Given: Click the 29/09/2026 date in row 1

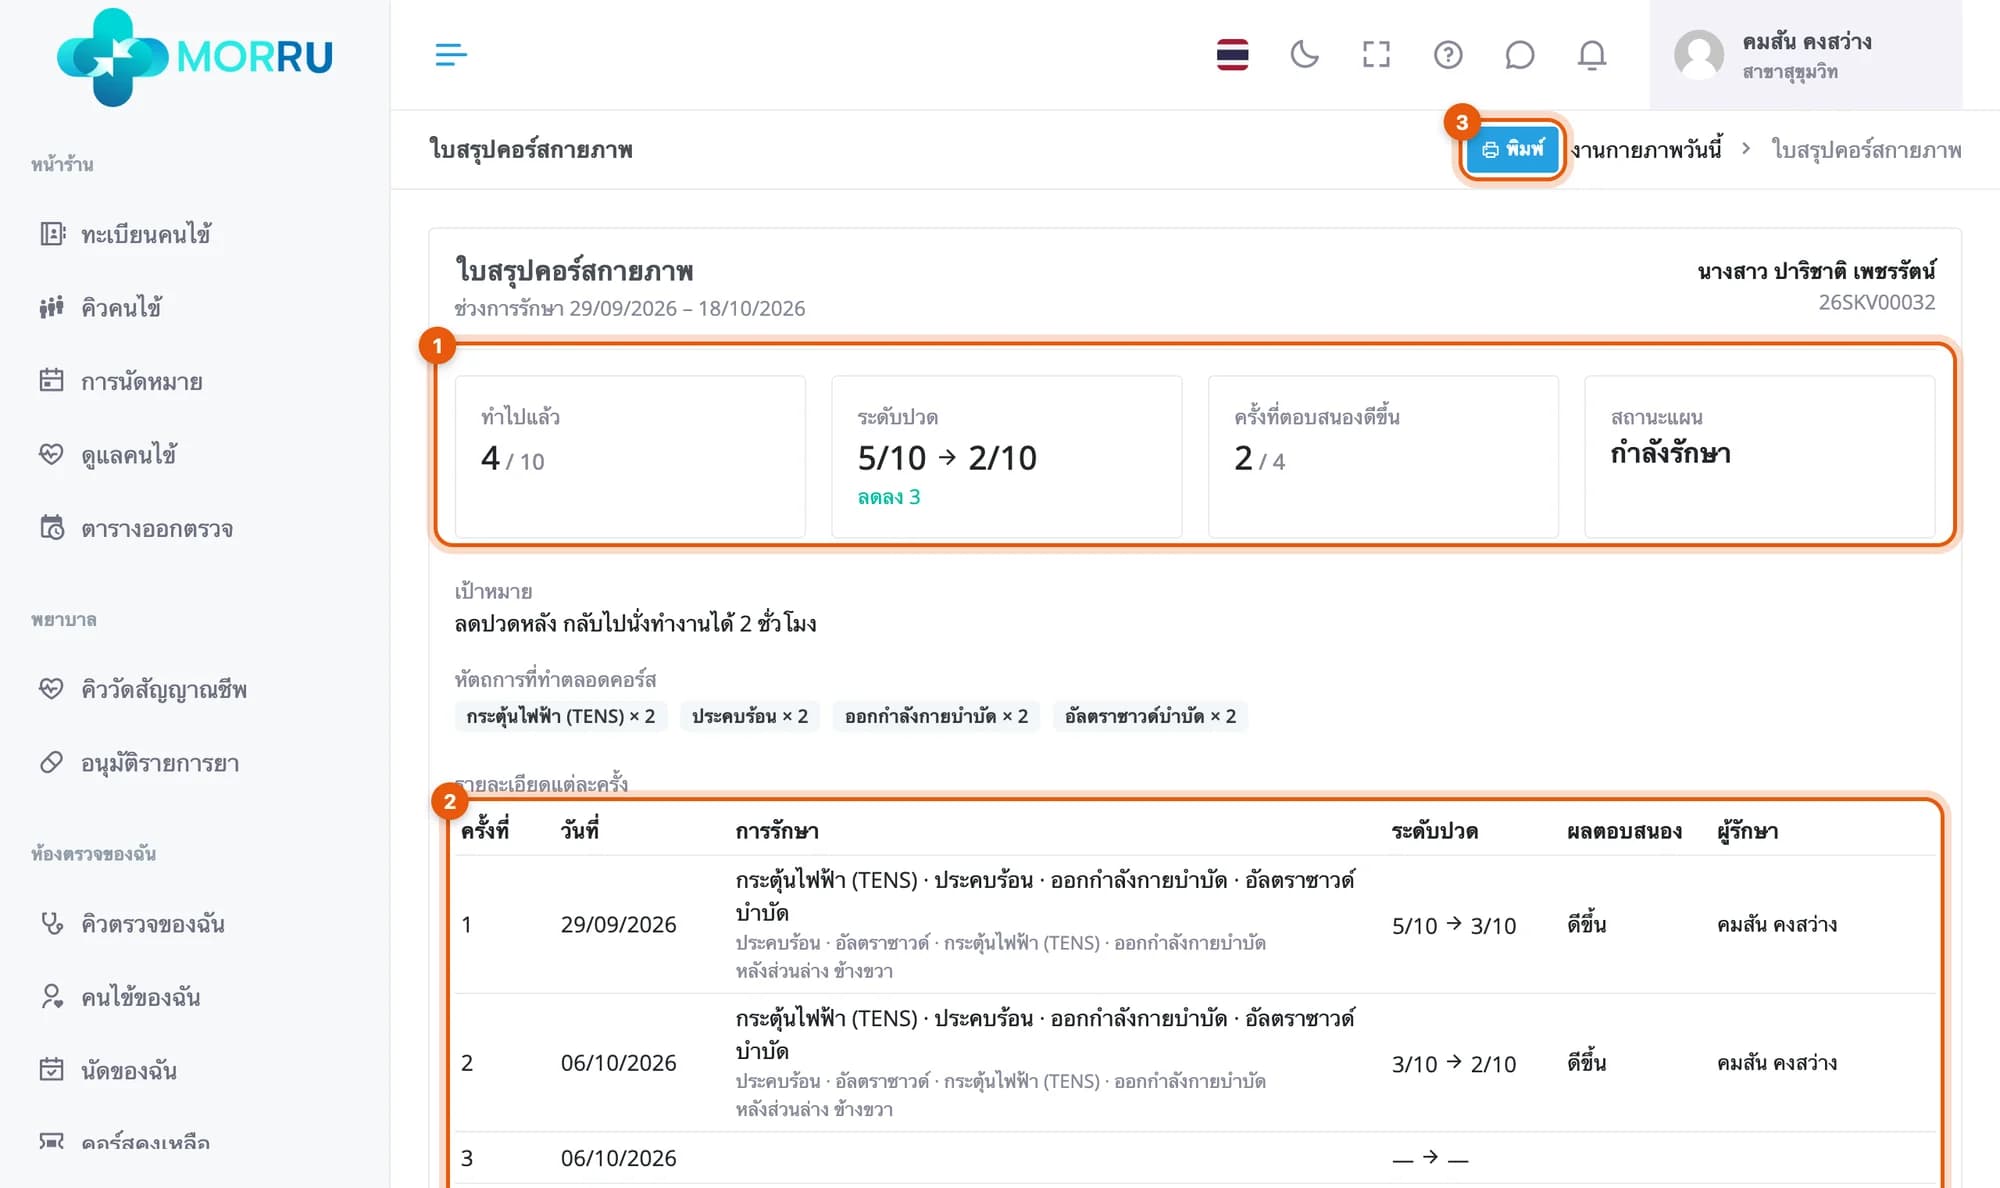Looking at the screenshot, I should tap(618, 924).
